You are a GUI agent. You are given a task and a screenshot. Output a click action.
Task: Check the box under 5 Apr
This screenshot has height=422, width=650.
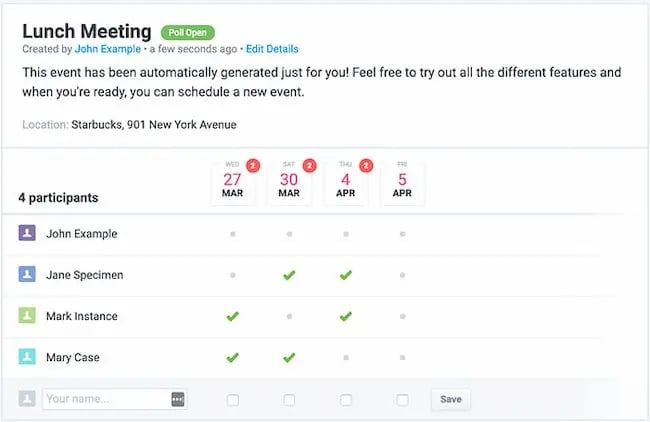[402, 400]
